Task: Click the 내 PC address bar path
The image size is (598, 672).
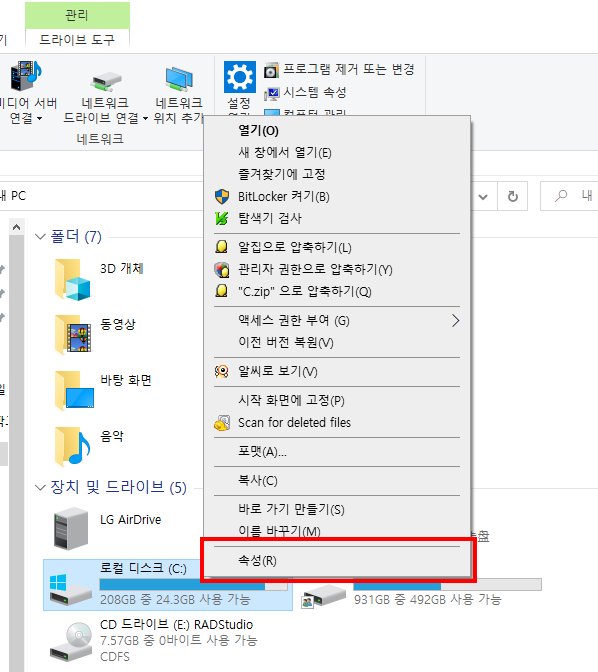Action: (x=15, y=196)
